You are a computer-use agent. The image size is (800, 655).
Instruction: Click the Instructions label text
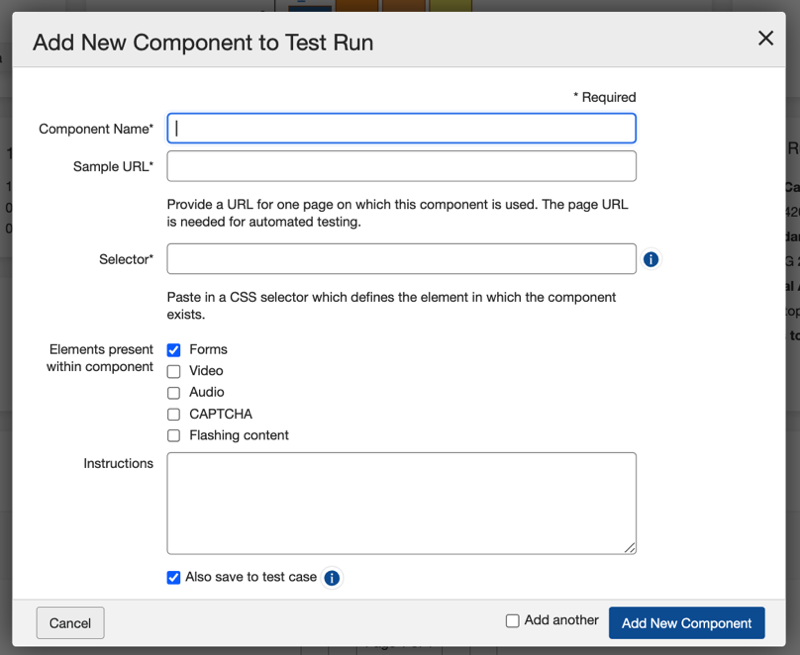tap(118, 464)
